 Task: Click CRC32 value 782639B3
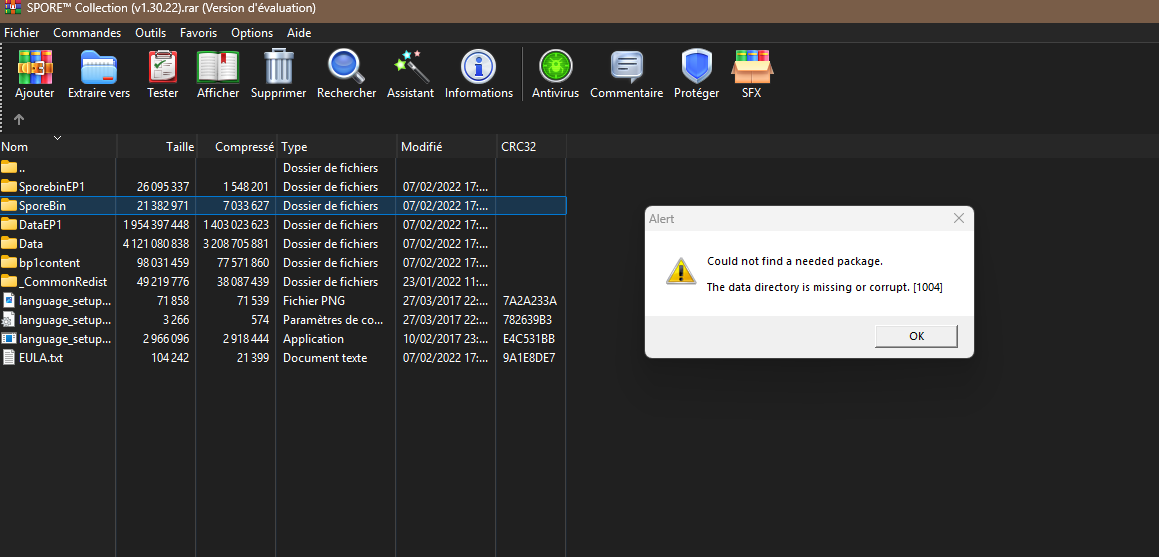527,320
